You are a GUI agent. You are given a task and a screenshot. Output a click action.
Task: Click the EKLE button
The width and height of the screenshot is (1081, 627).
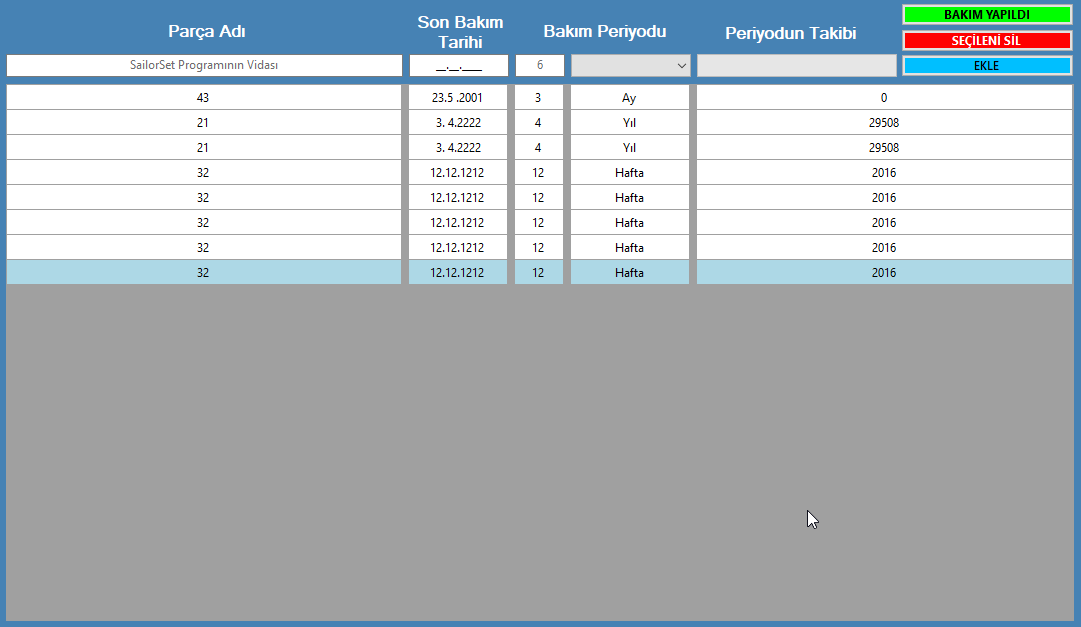pyautogui.click(x=987, y=65)
